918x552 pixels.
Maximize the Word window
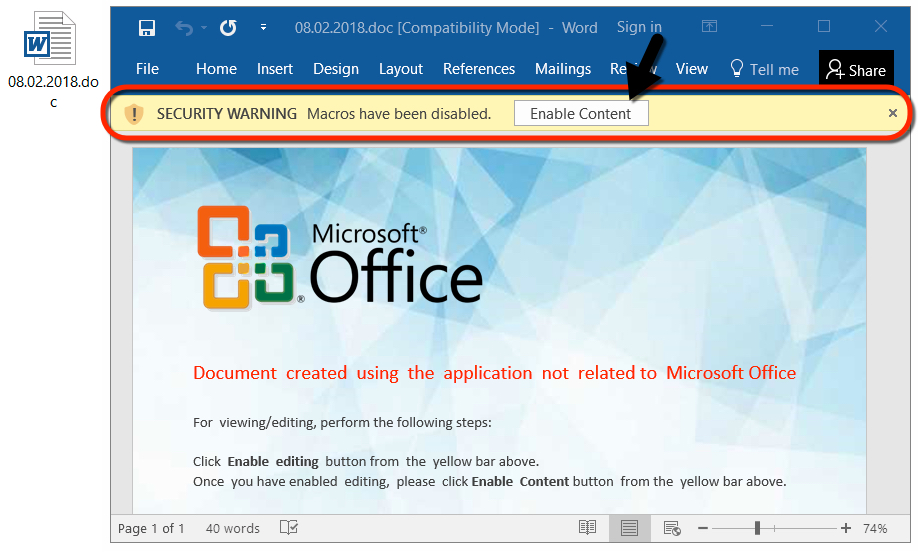pos(824,26)
